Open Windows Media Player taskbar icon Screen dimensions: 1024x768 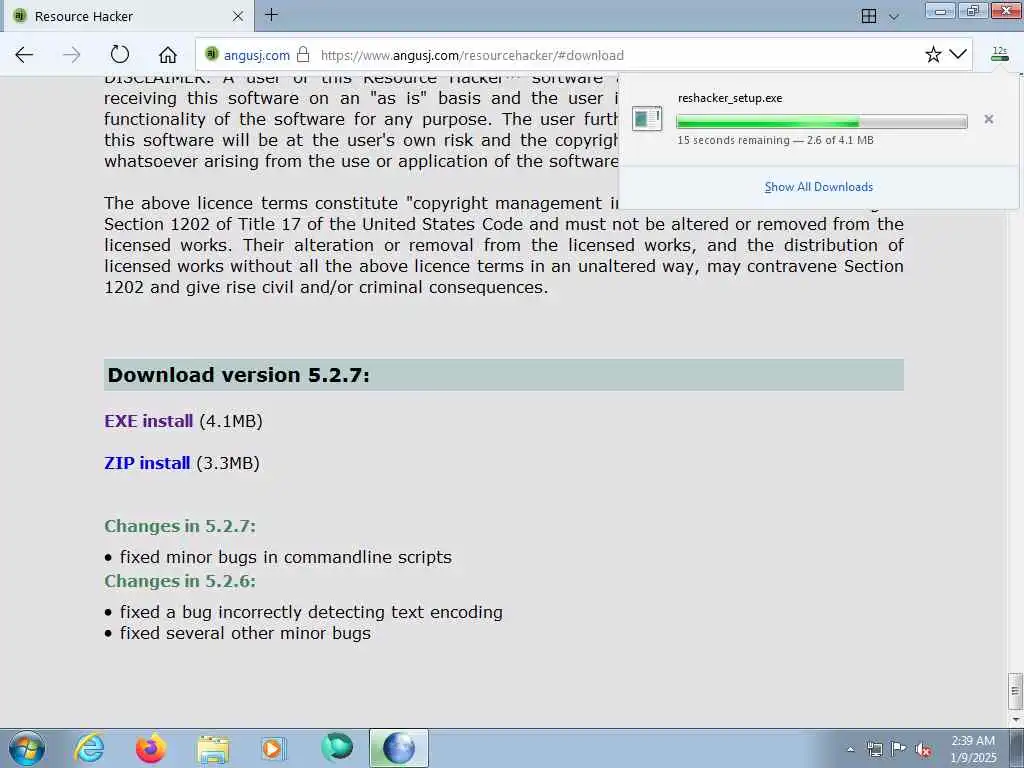coord(273,748)
